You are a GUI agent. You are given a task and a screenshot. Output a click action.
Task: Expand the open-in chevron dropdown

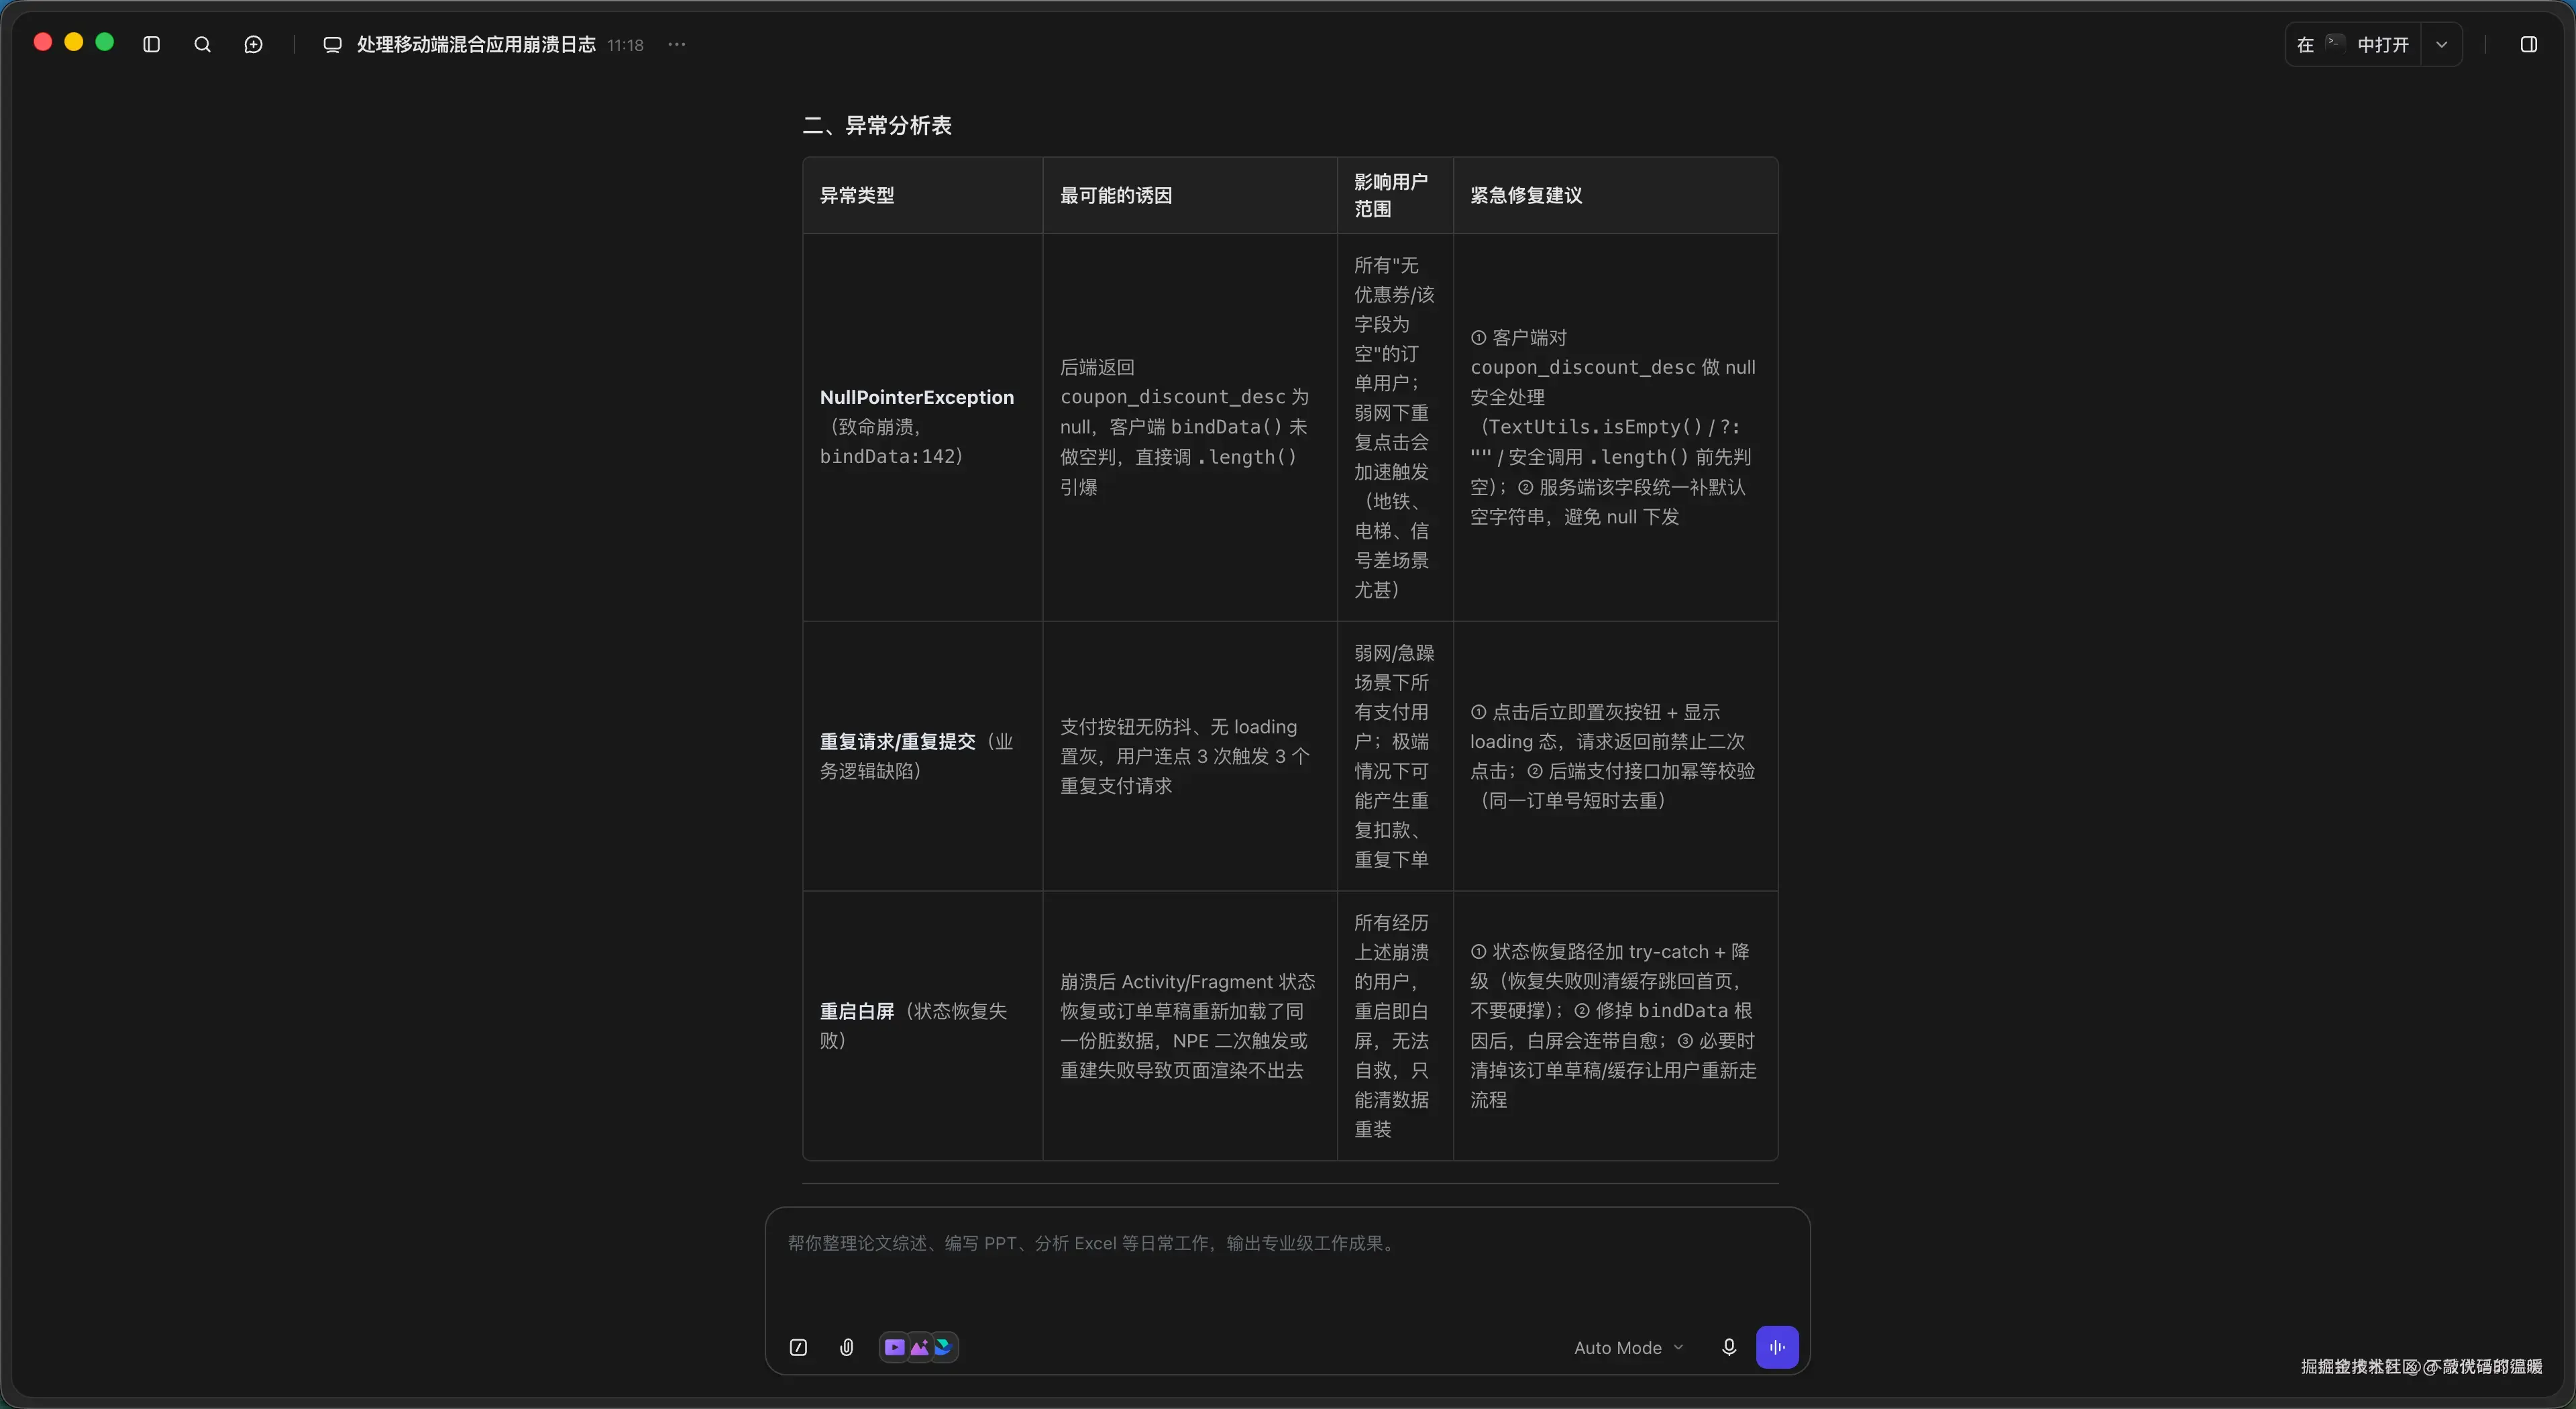click(2442, 44)
